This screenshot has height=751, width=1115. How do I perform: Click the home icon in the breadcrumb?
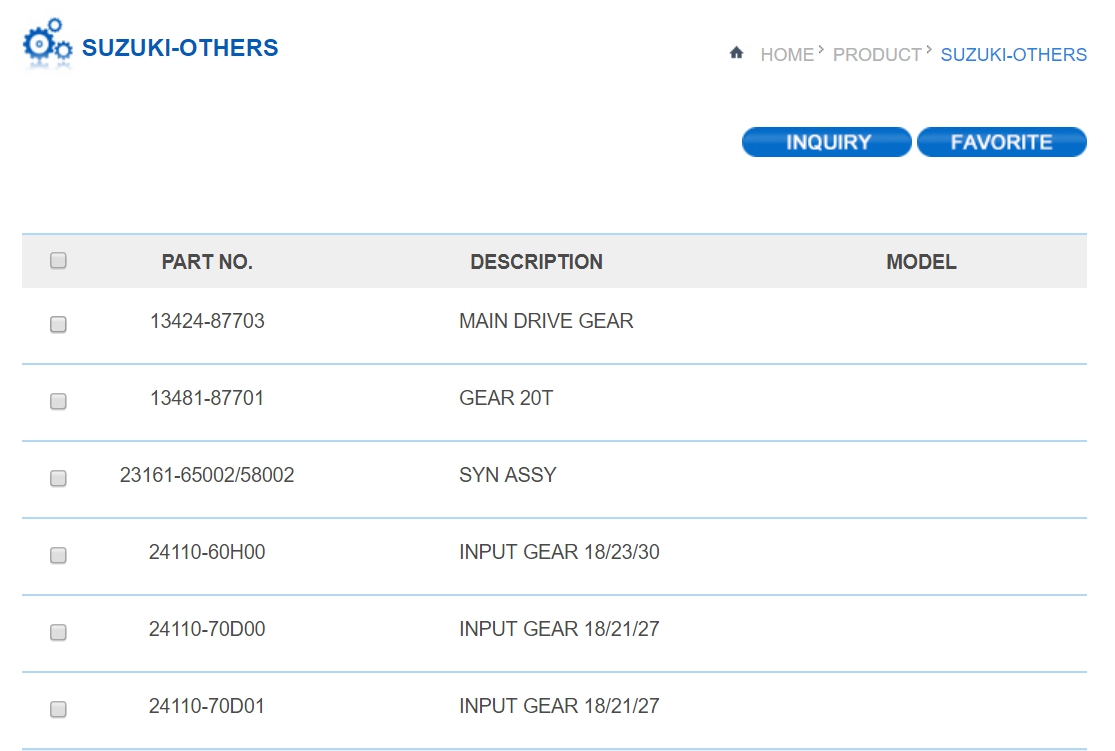click(x=737, y=53)
